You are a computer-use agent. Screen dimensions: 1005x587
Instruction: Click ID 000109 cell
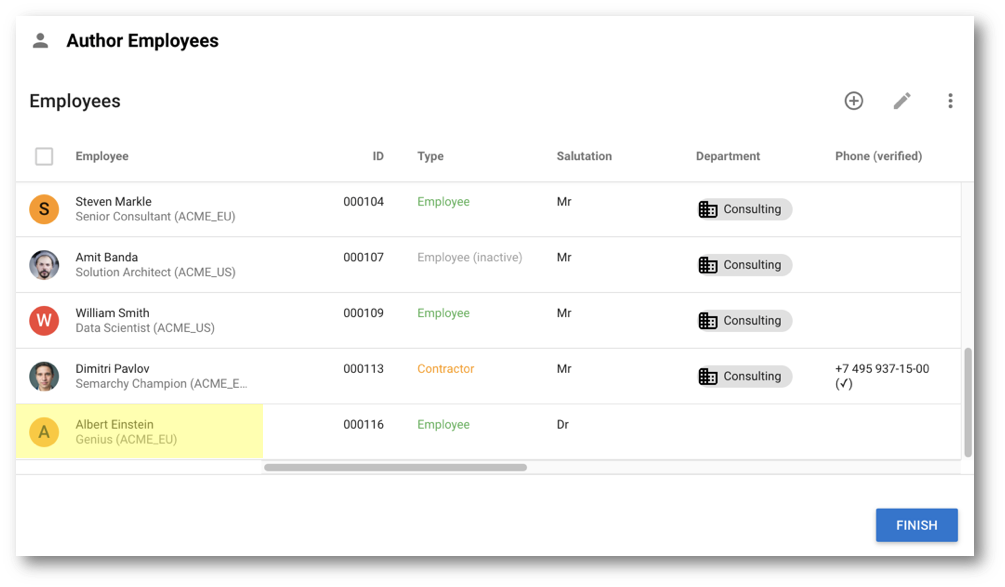[363, 313]
